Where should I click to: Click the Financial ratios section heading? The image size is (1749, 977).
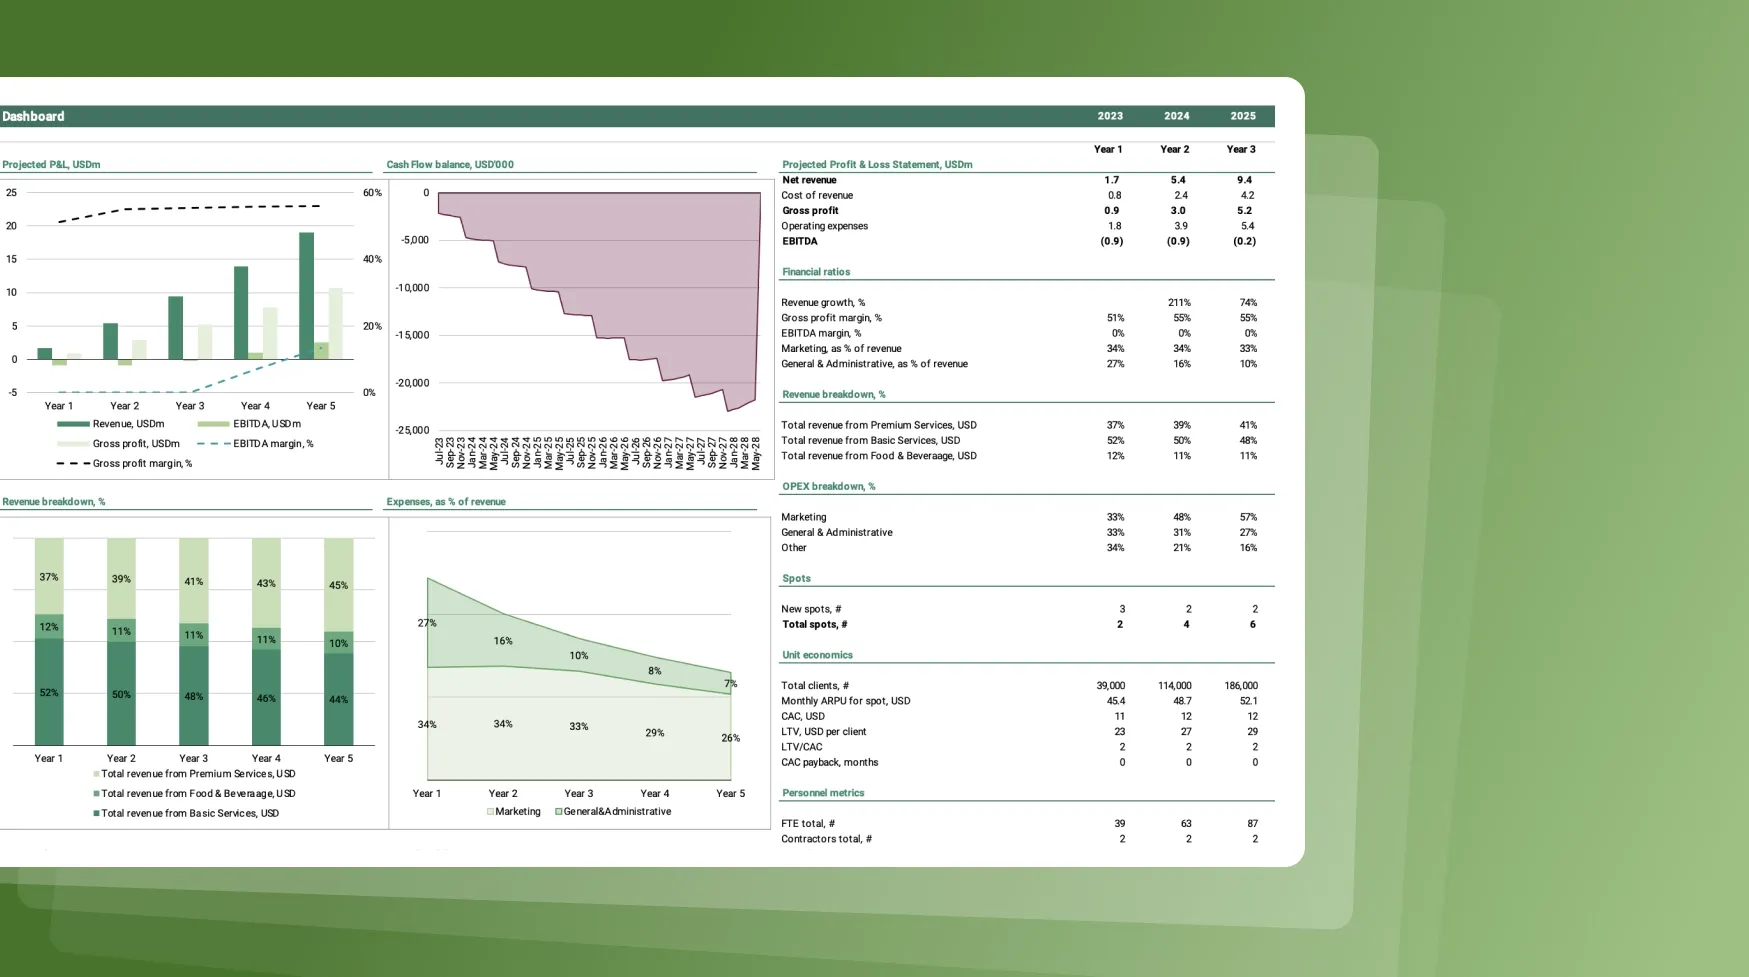816,272
